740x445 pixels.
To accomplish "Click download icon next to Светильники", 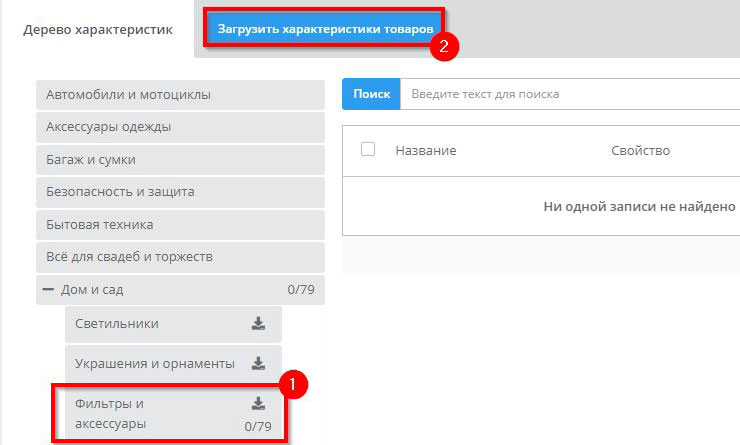I will (x=258, y=324).
